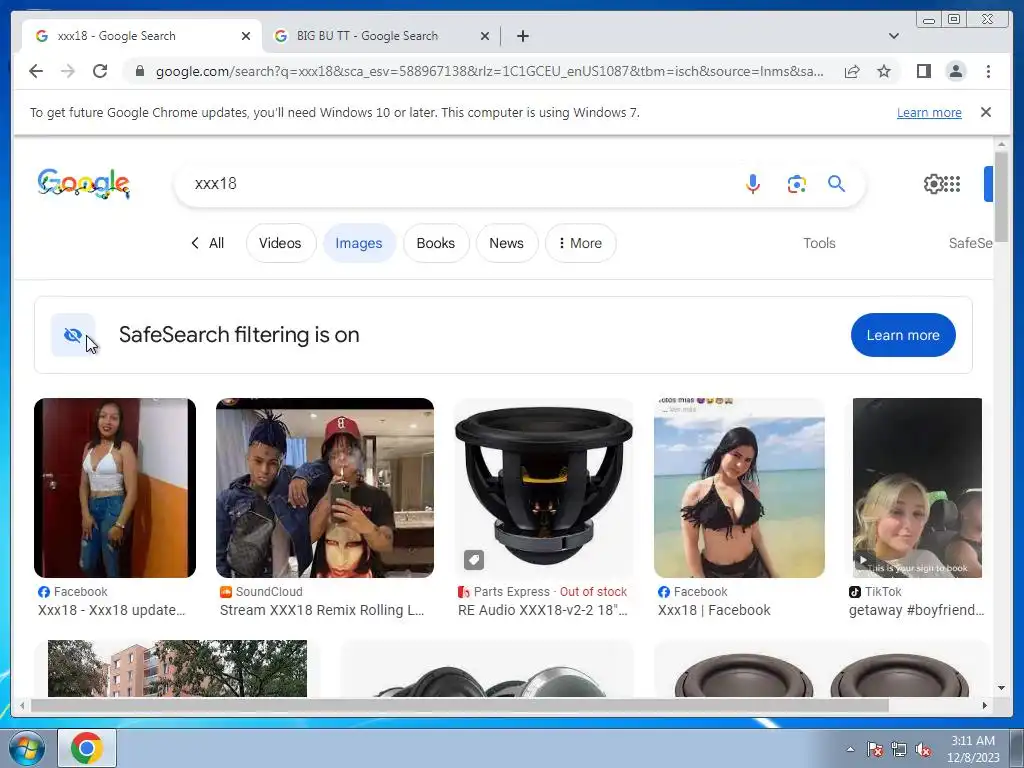Image resolution: width=1024 pixels, height=768 pixels.
Task: Open Windows Start menu
Action: click(x=27, y=748)
